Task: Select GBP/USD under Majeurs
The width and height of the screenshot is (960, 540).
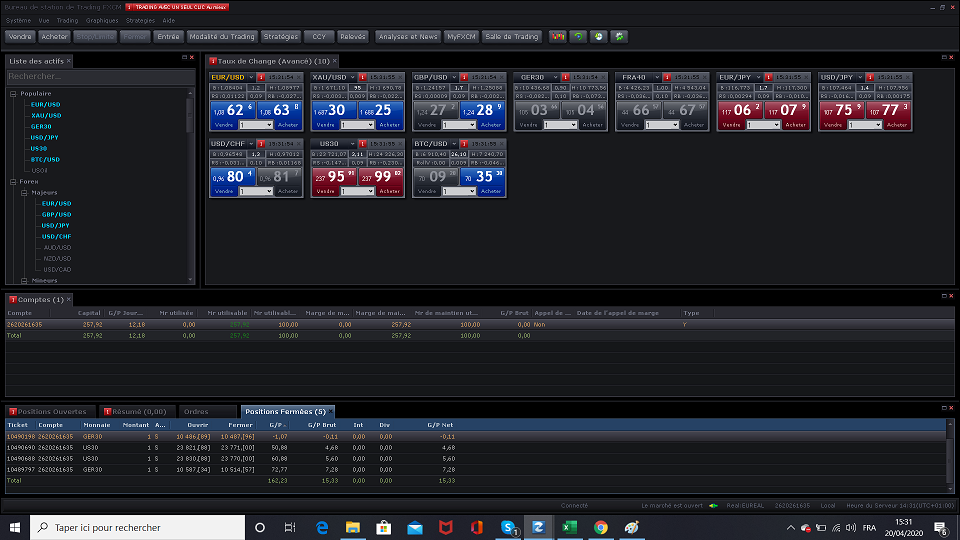Action: tap(56, 215)
